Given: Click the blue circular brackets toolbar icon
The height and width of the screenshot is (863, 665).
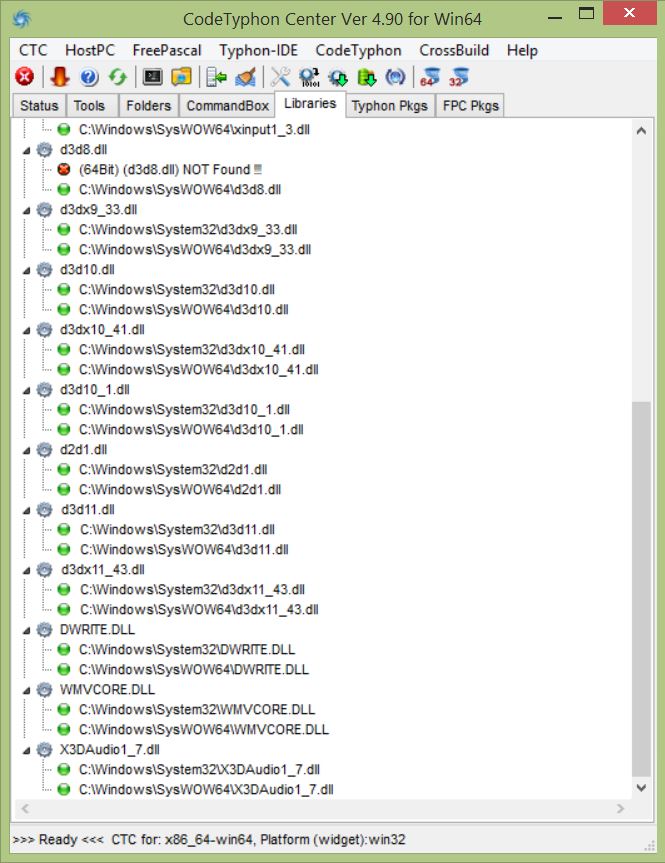Looking at the screenshot, I should tap(395, 77).
